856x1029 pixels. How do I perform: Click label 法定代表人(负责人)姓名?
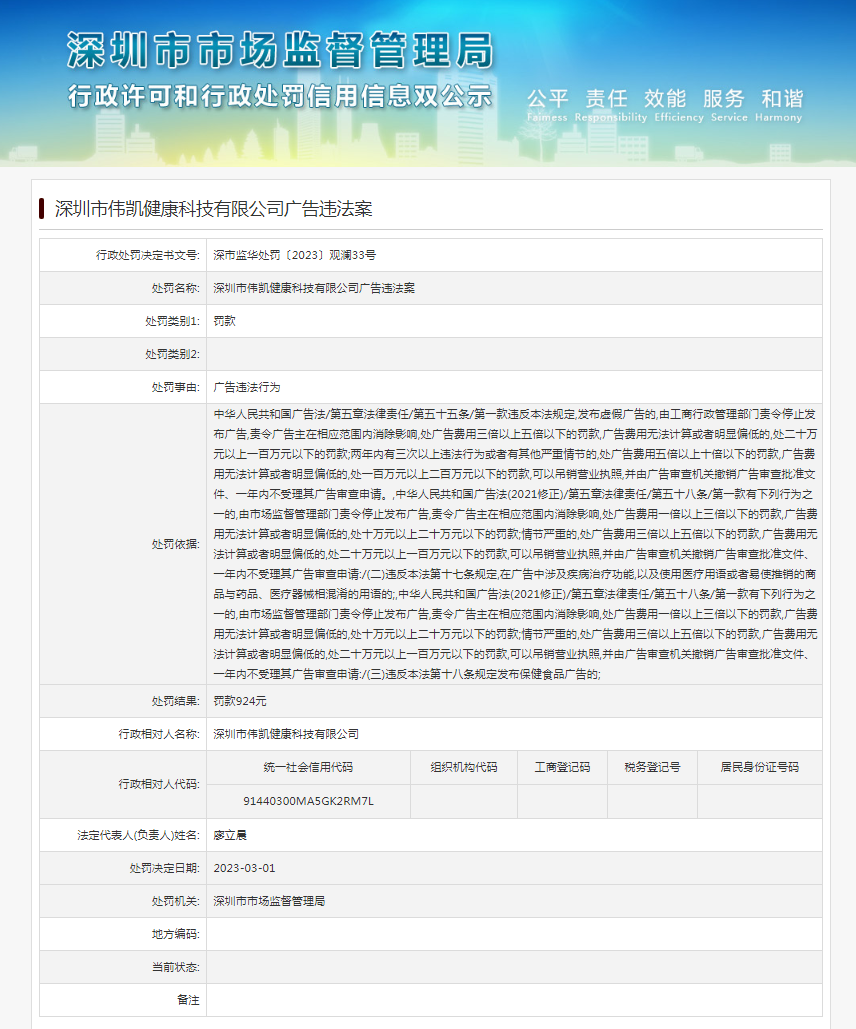point(139,835)
